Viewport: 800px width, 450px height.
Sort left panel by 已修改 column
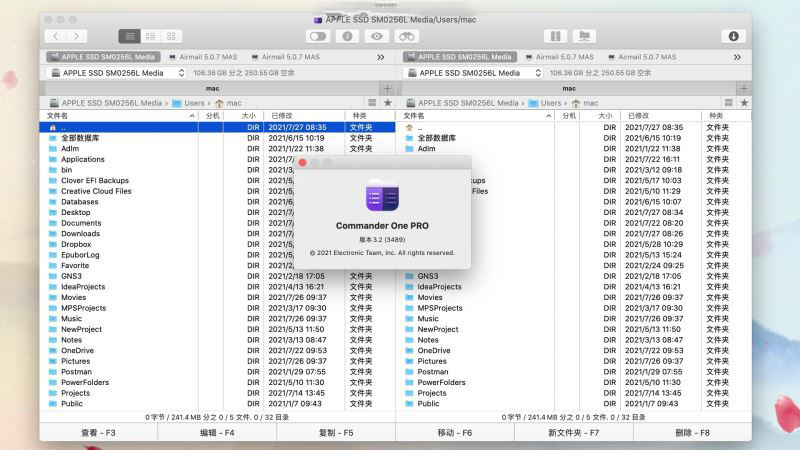pos(304,116)
